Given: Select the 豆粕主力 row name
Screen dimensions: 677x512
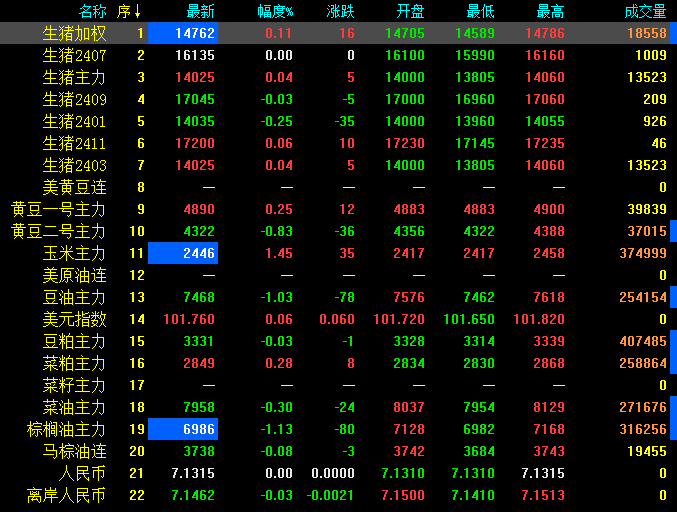Looking at the screenshot, I should (x=74, y=341).
